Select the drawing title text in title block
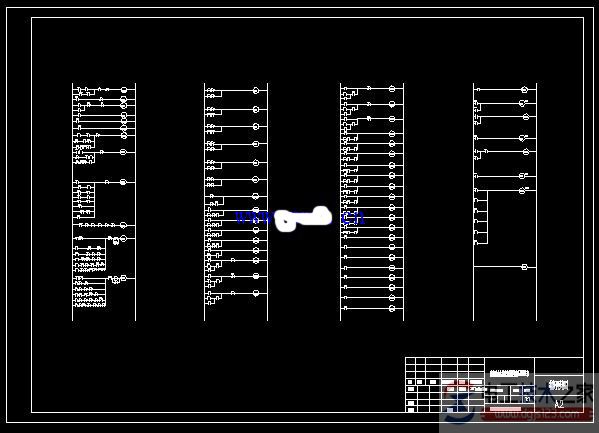This screenshot has width=599, height=433. pos(510,373)
